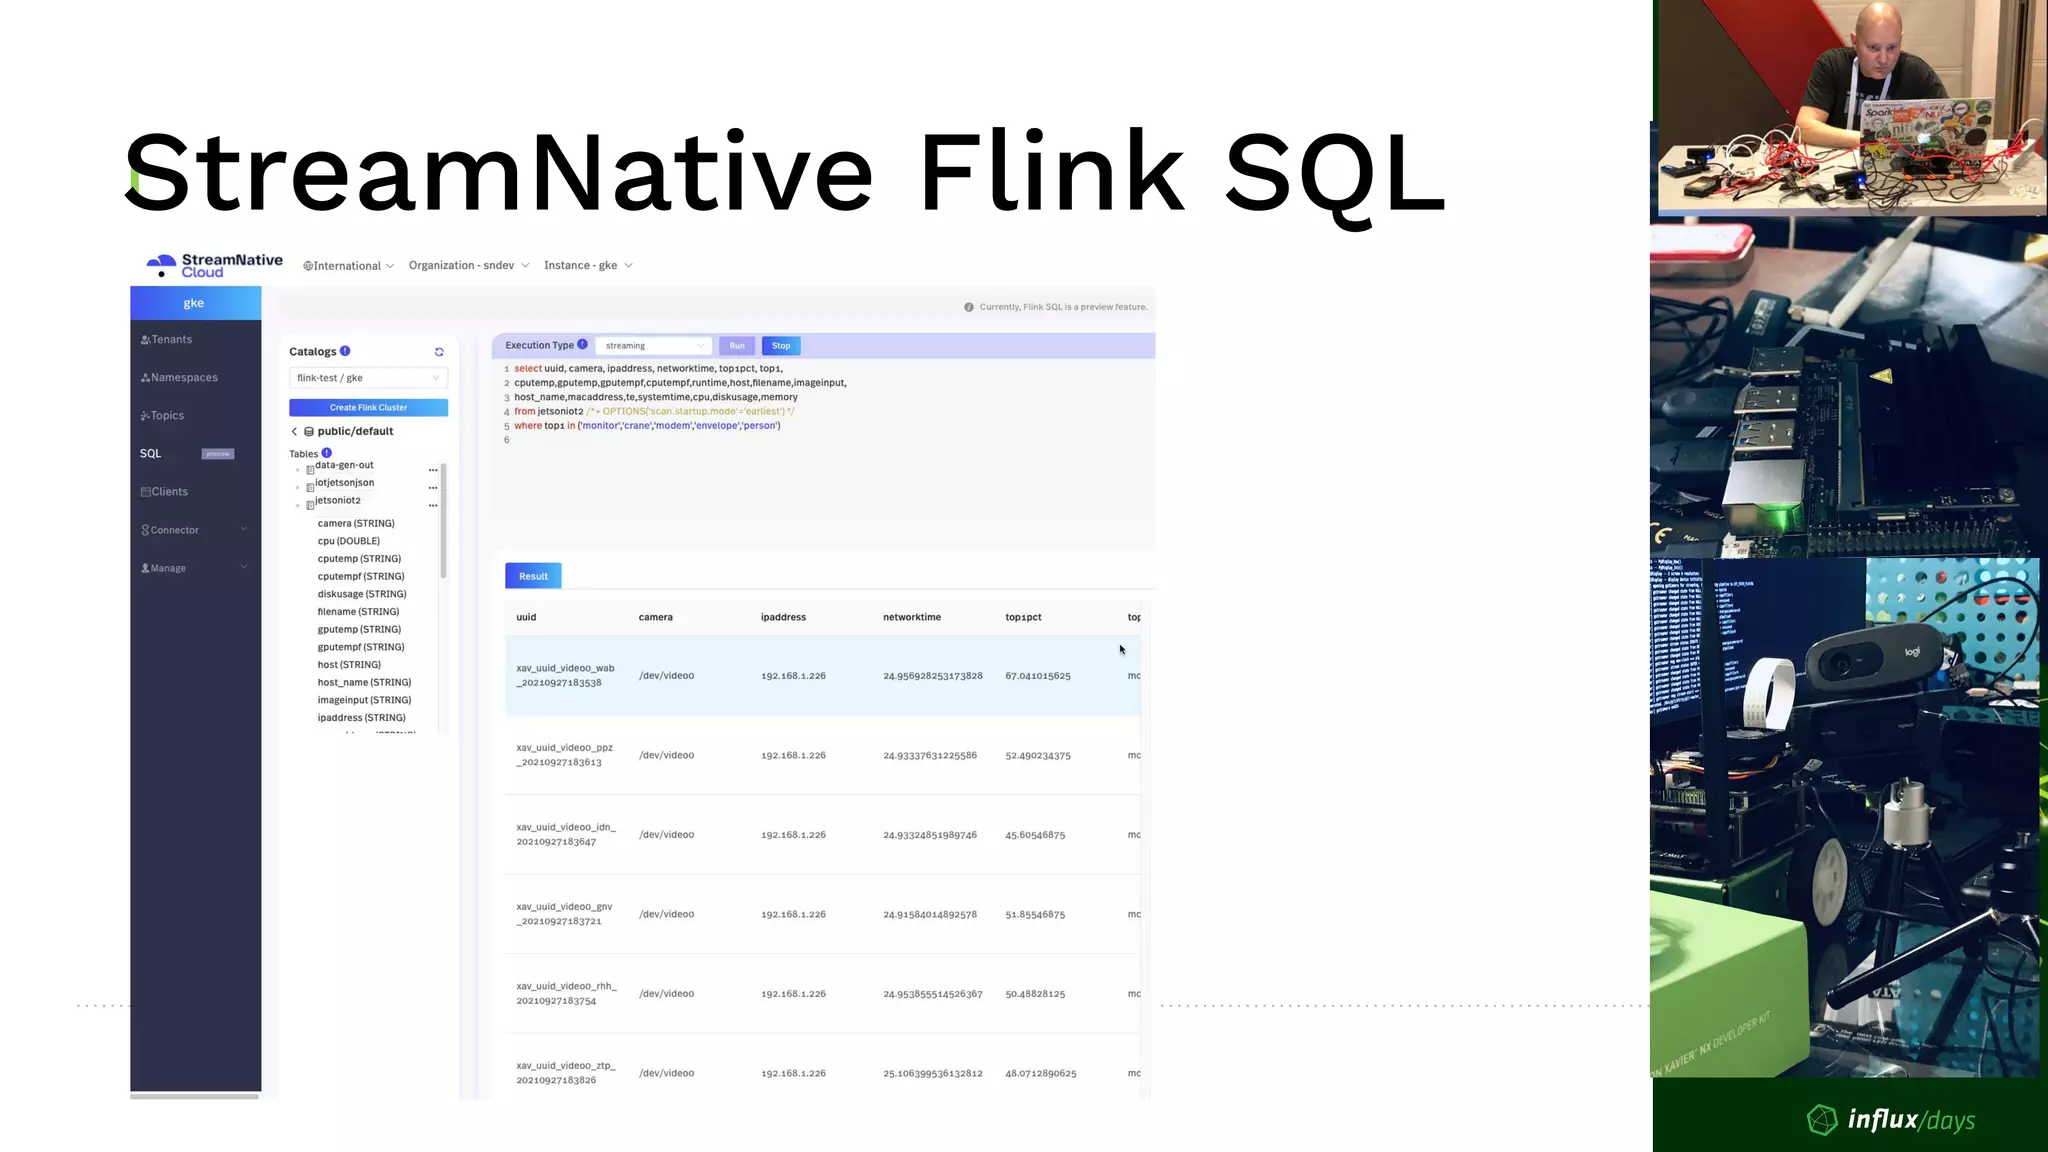The width and height of the screenshot is (2048, 1152).
Task: Click the tables list scrollbar
Action: point(443,522)
